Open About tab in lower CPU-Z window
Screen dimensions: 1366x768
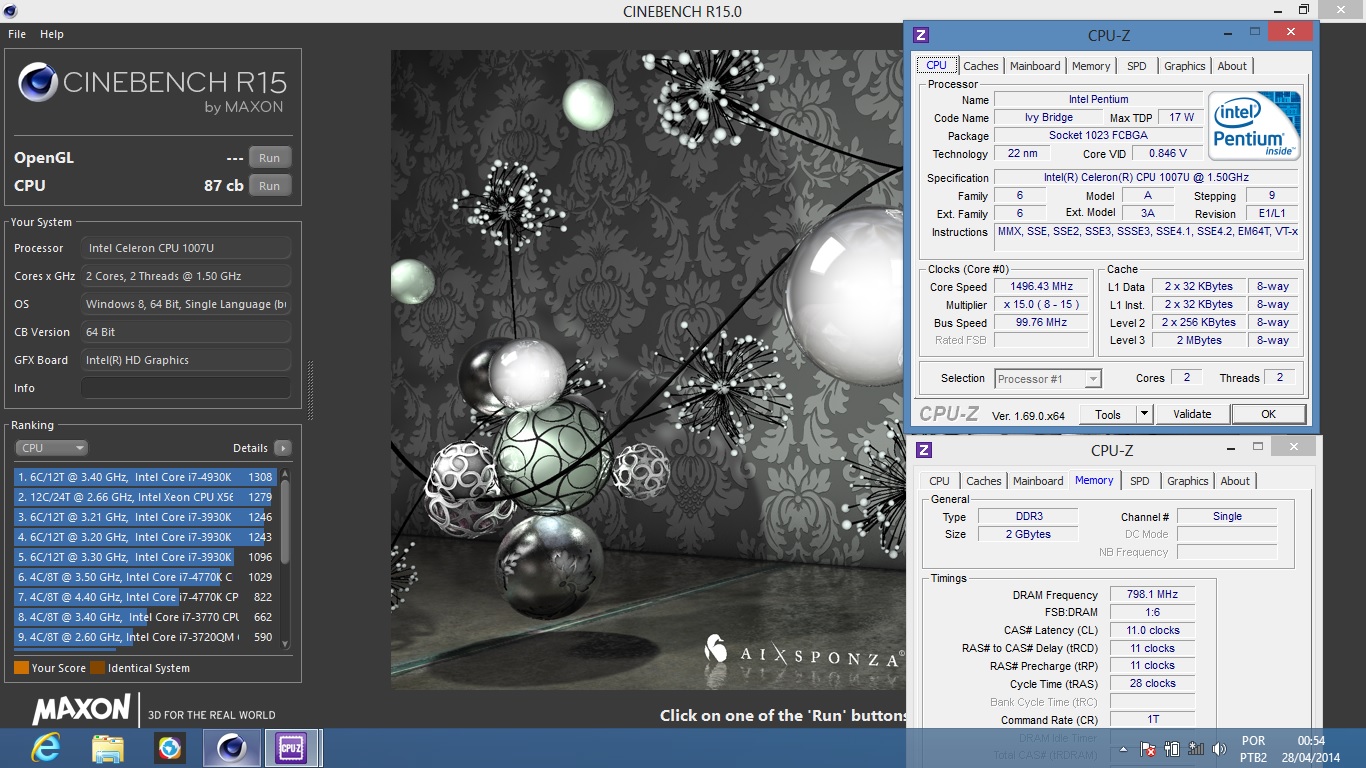click(x=1235, y=481)
